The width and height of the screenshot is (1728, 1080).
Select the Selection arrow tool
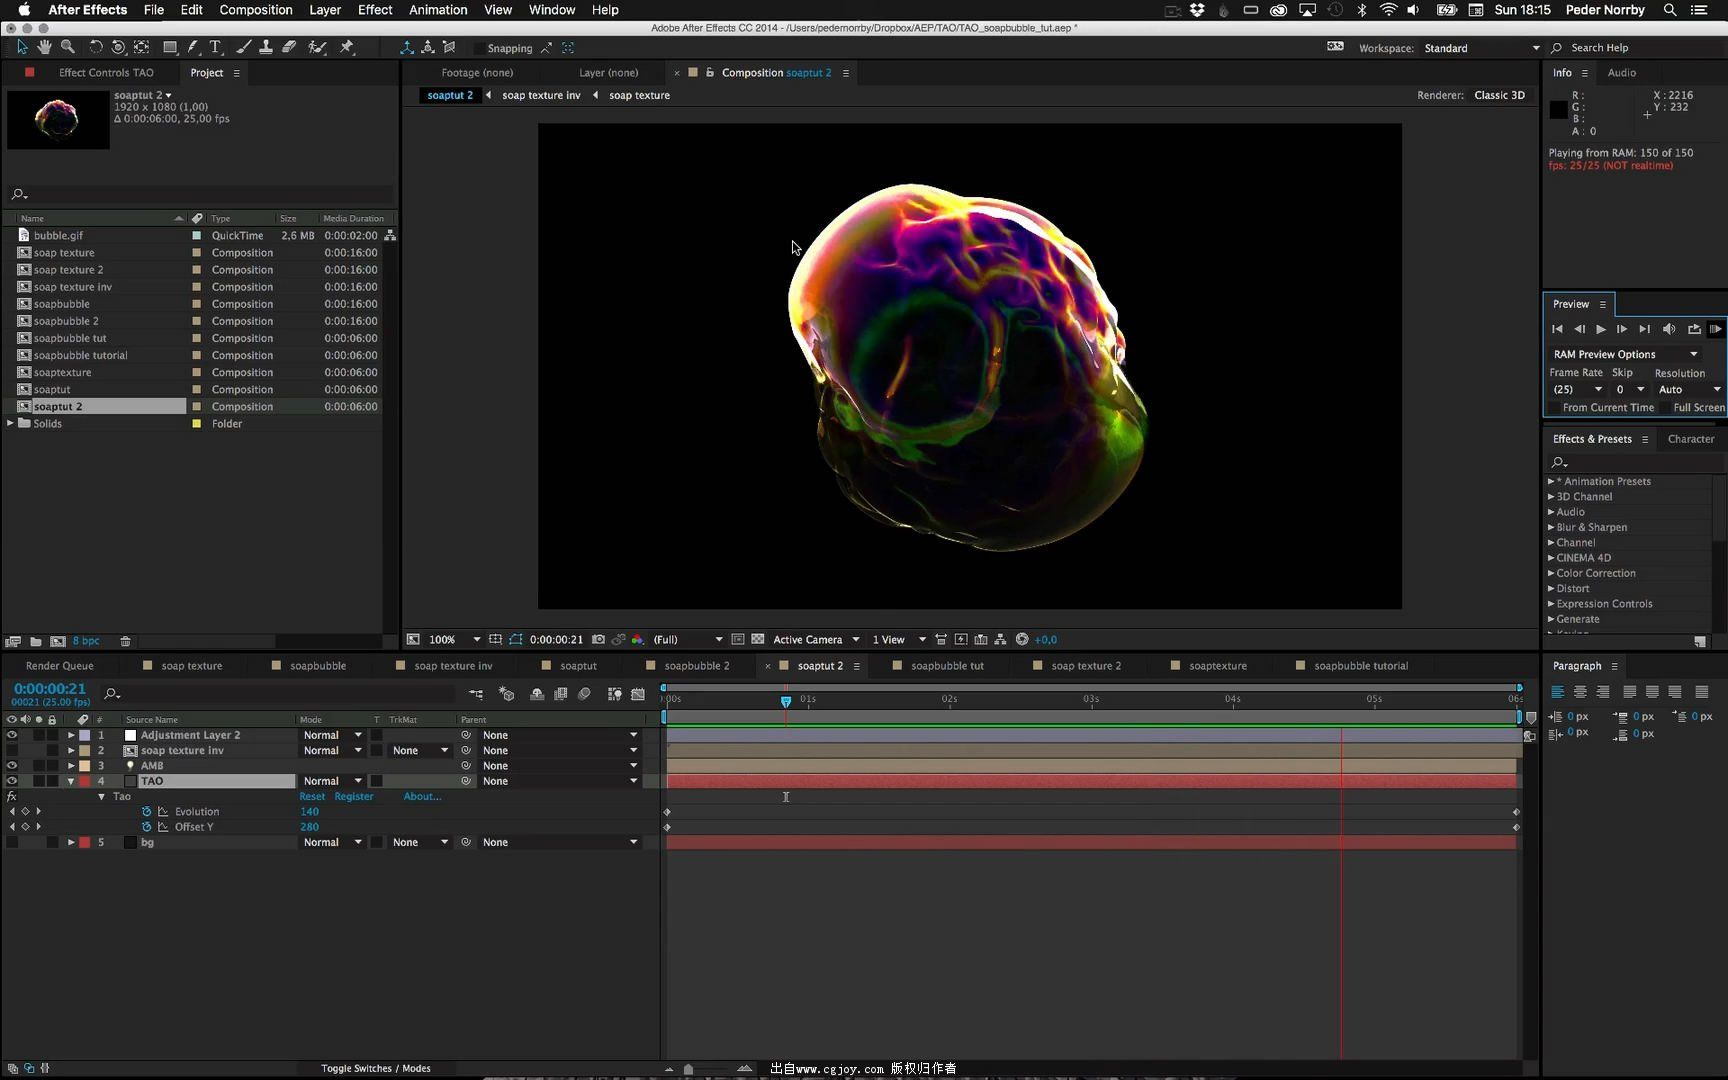[x=22, y=47]
